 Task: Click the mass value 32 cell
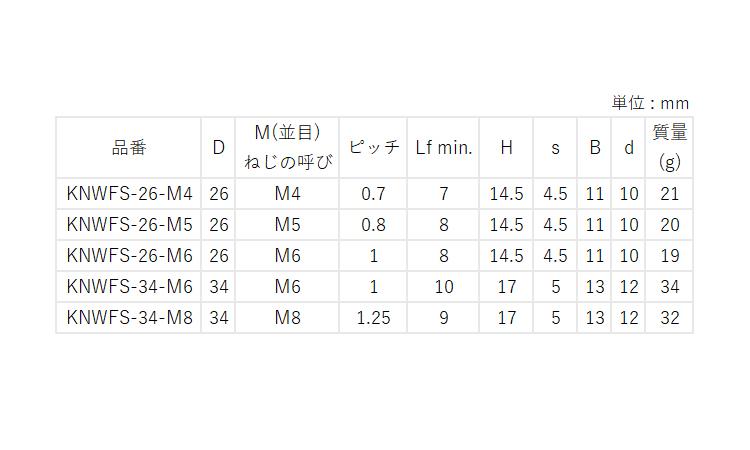click(x=670, y=318)
